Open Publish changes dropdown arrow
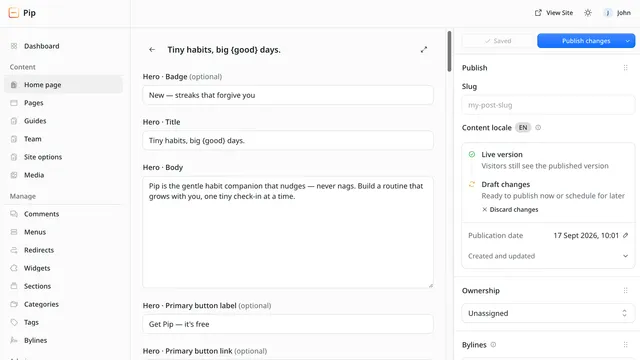The image size is (640, 360). pos(628,41)
